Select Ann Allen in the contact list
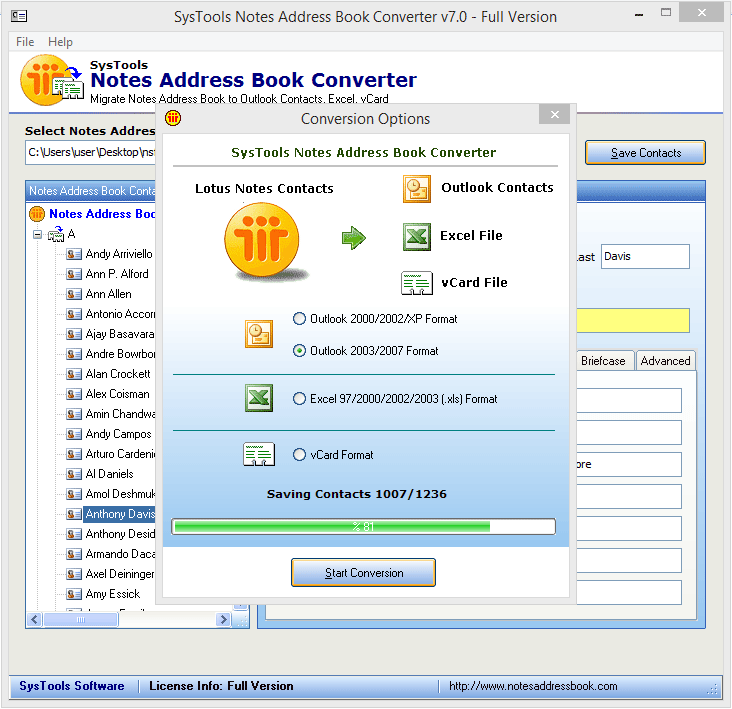This screenshot has height=709, width=732. click(109, 294)
